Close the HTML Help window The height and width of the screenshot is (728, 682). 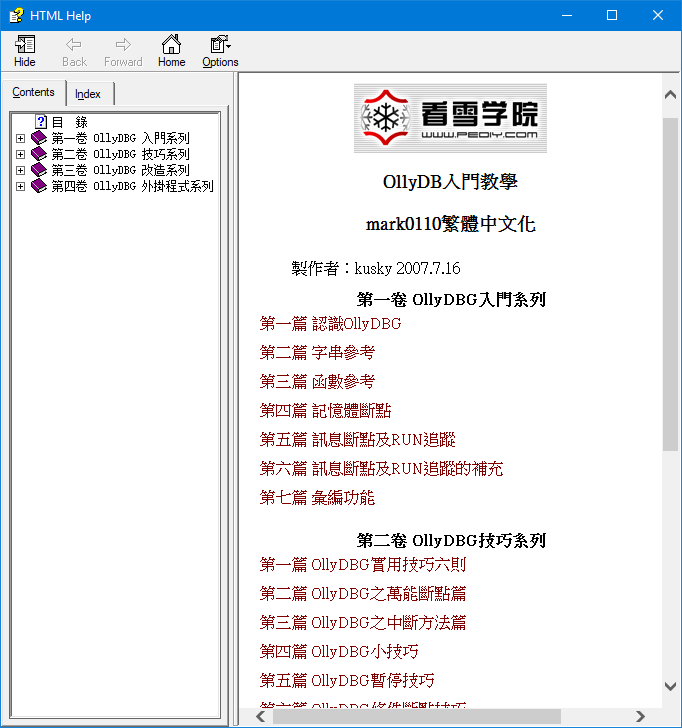(x=658, y=15)
